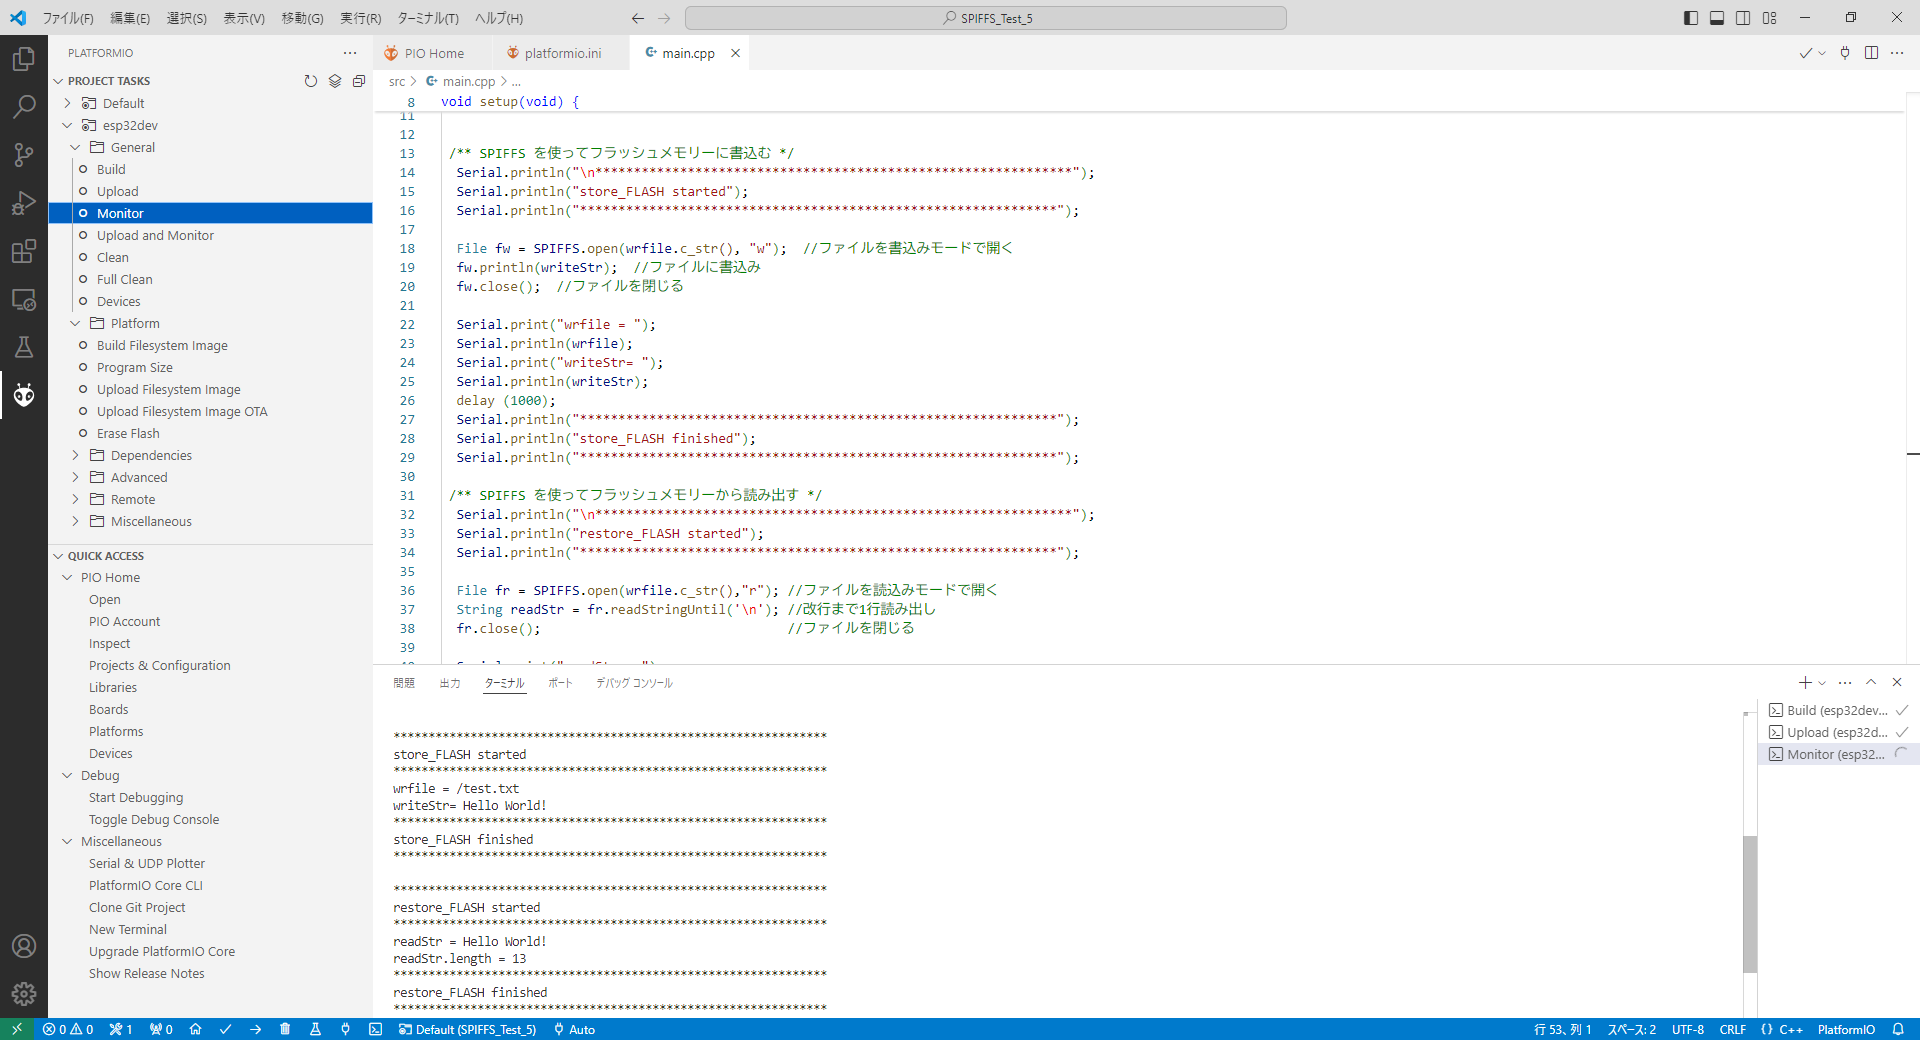Open the Testing flask icon in activity bar
Viewport: 1920px width, 1040px height.
tap(24, 347)
